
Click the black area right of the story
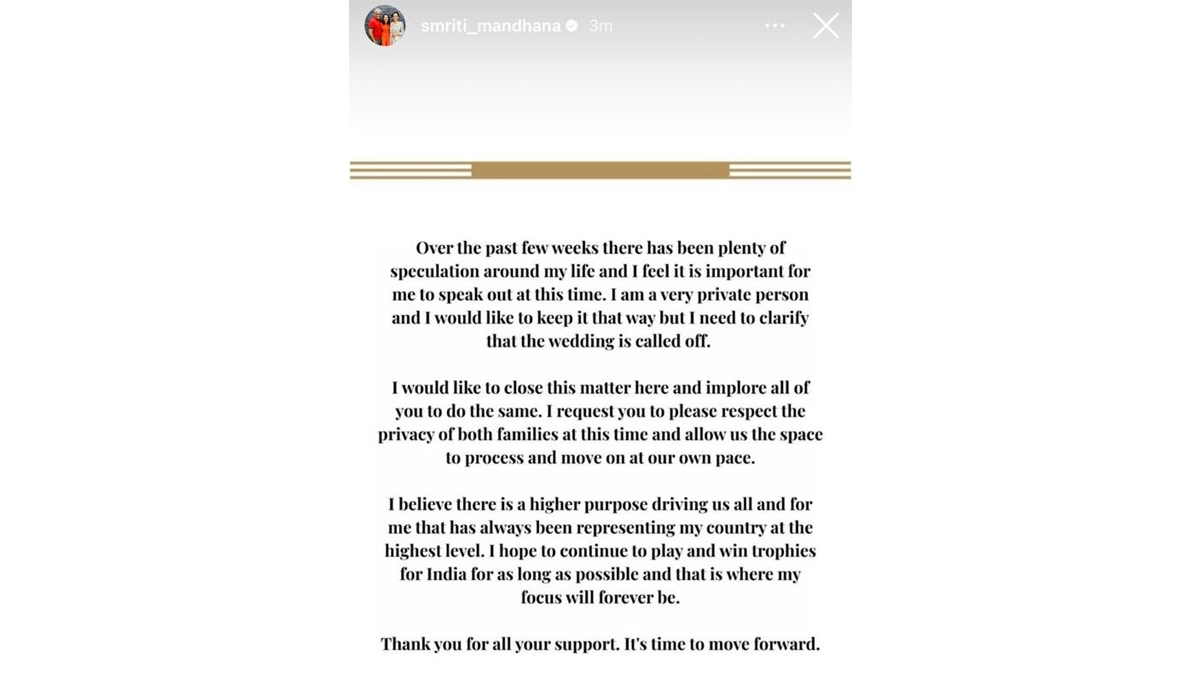[1025, 337]
